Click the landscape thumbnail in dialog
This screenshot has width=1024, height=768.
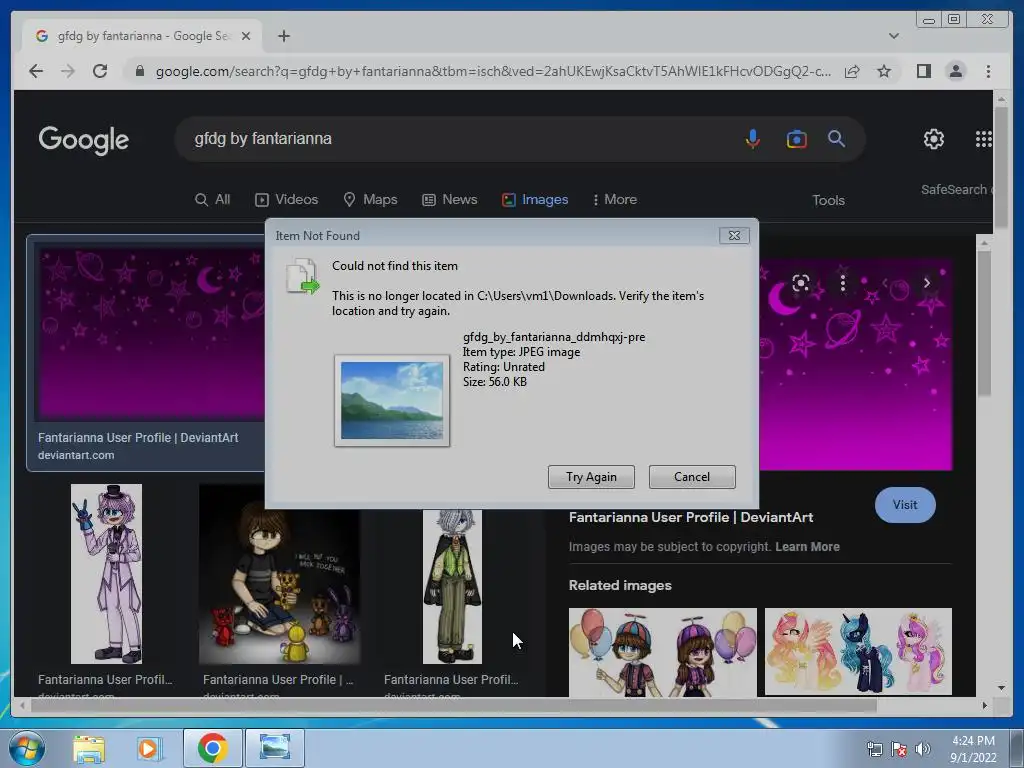[392, 400]
